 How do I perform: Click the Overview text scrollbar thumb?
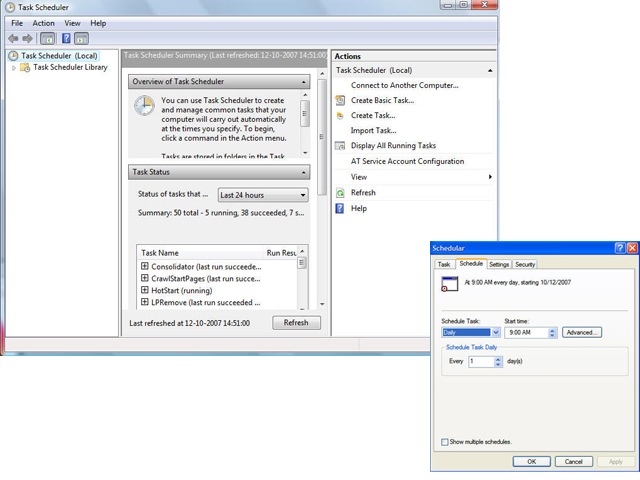coord(304,113)
